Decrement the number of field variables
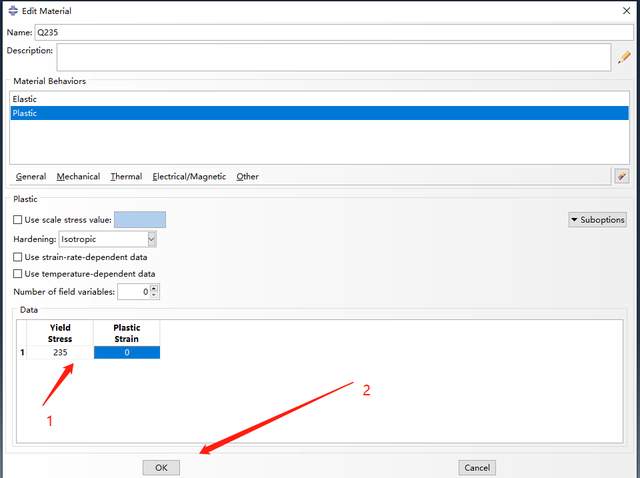This screenshot has height=478, width=640. (x=154, y=295)
